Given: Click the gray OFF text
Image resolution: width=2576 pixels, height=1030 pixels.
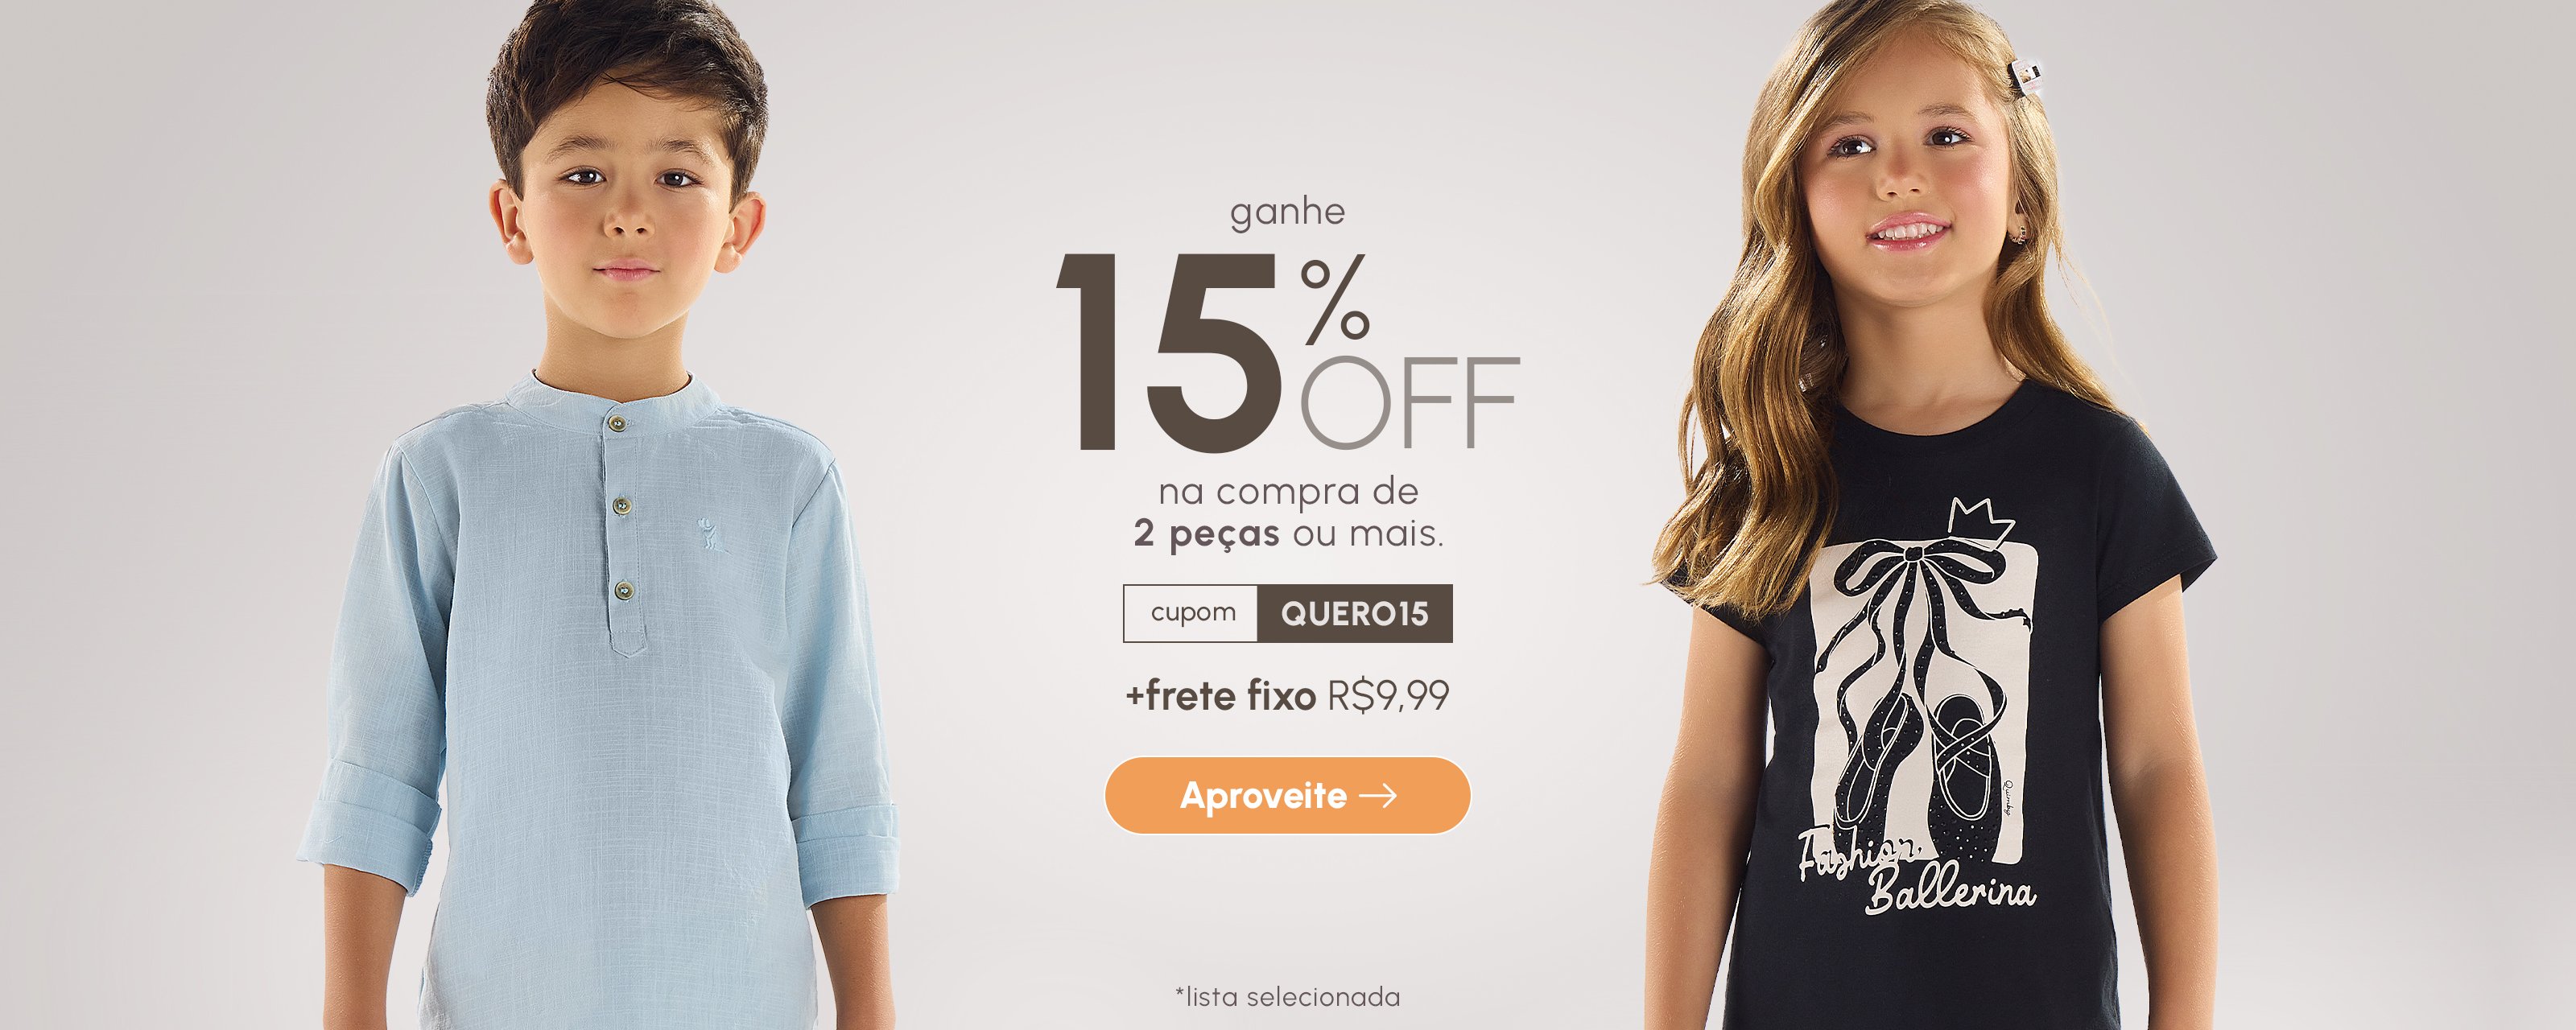Looking at the screenshot, I should tap(1409, 402).
